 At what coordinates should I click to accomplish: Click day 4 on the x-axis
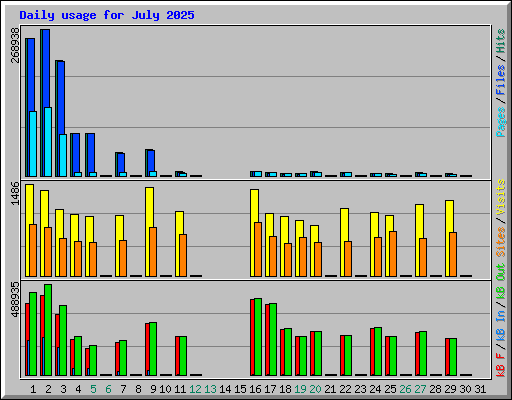(x=78, y=389)
